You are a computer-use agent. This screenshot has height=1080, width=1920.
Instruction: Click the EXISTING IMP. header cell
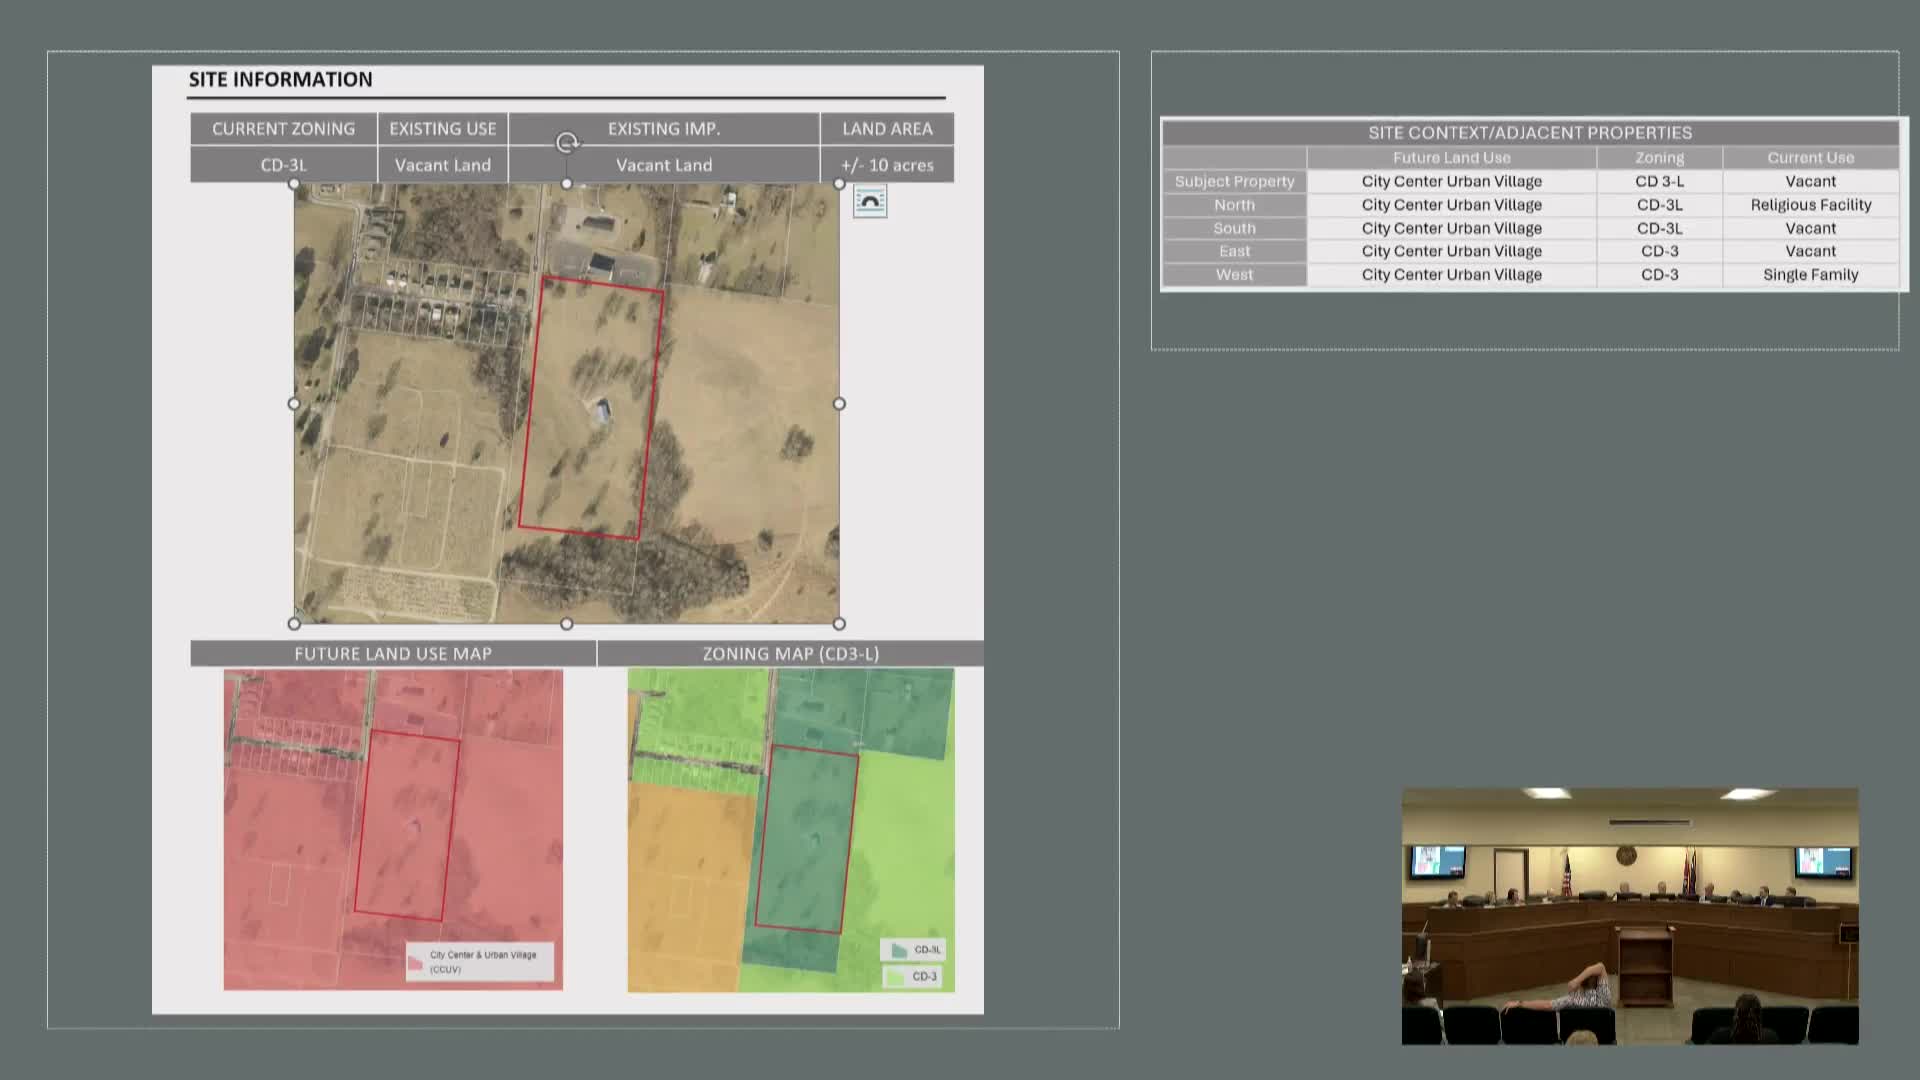pos(664,129)
